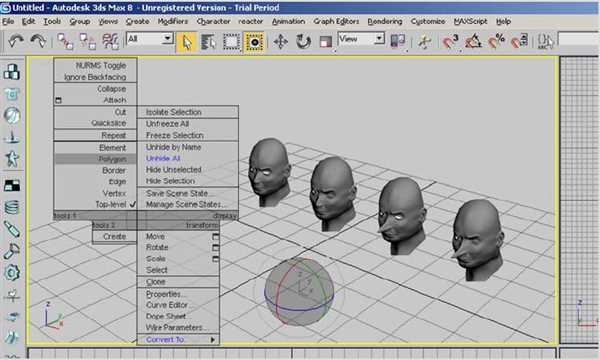
Task: Open the 'View' reference coordinate dropdown
Action: [x=379, y=39]
